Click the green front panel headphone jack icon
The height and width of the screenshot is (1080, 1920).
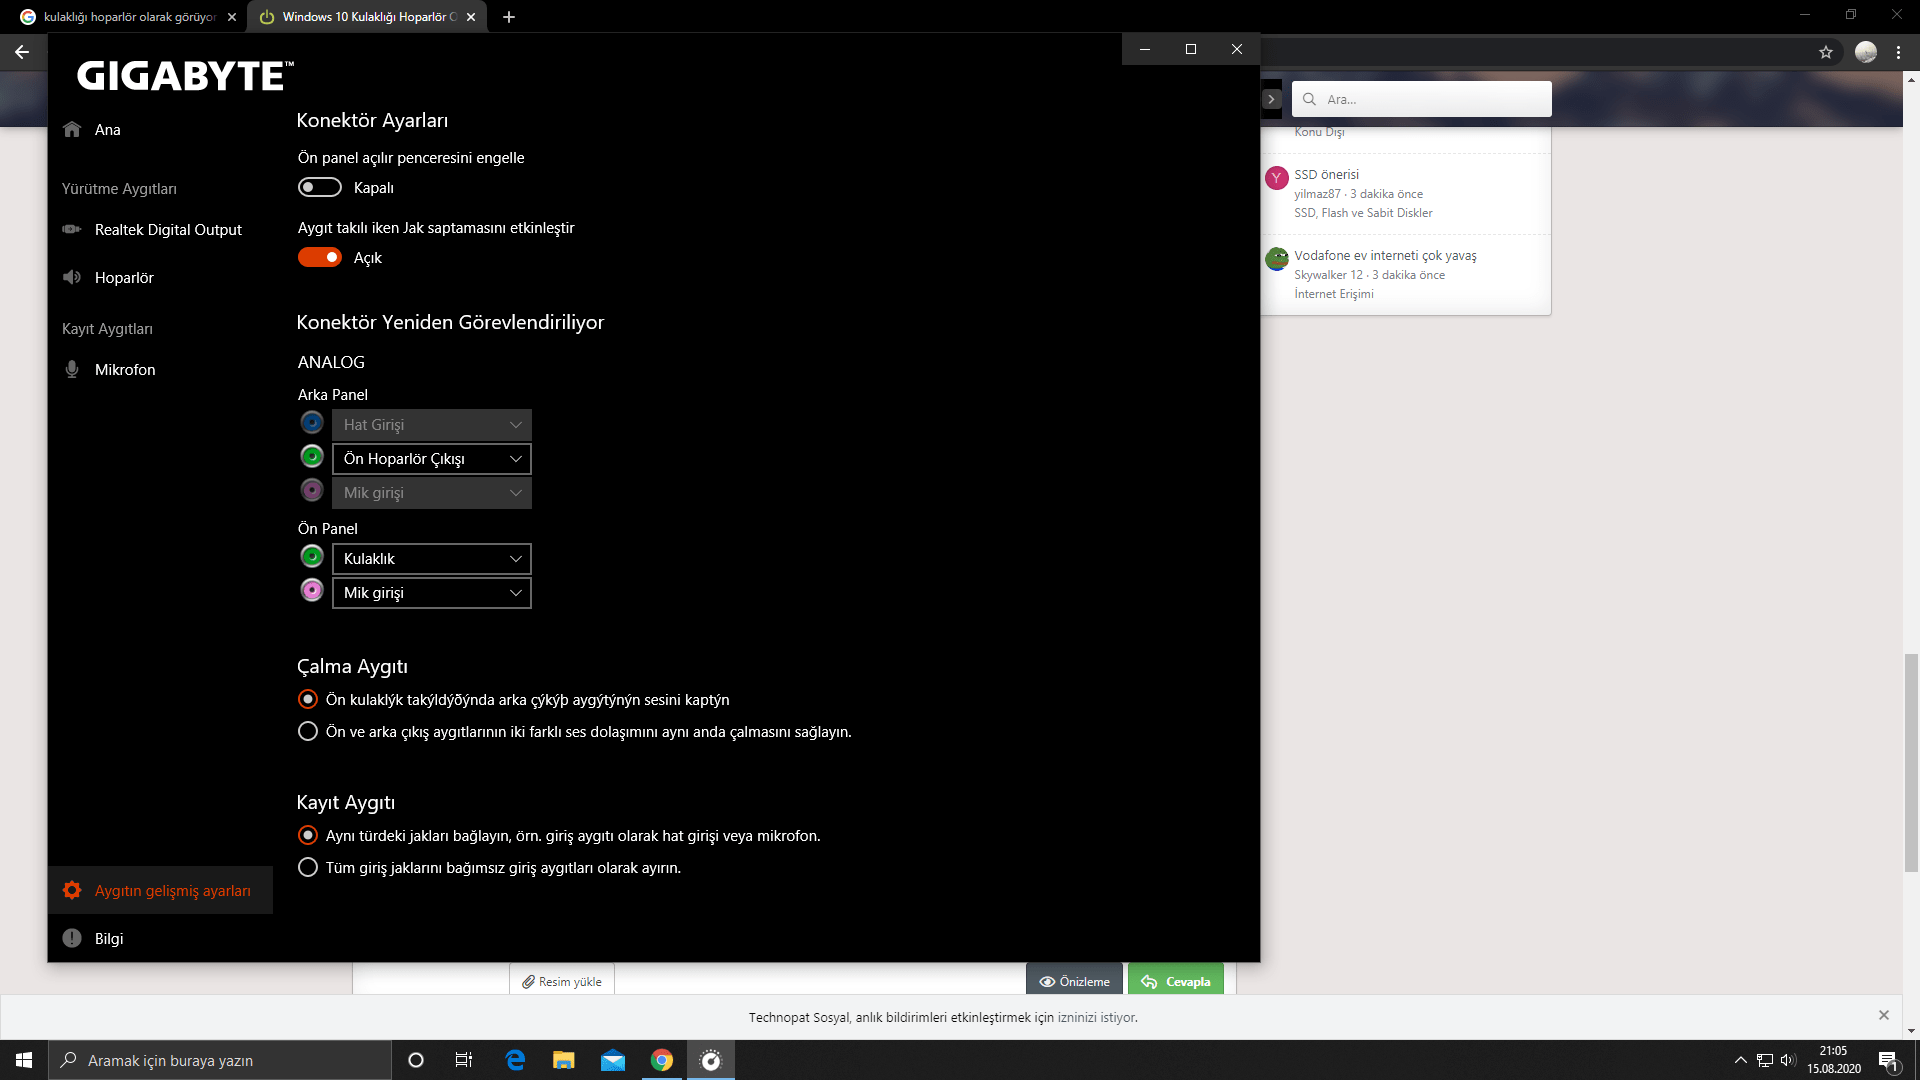coord(312,557)
